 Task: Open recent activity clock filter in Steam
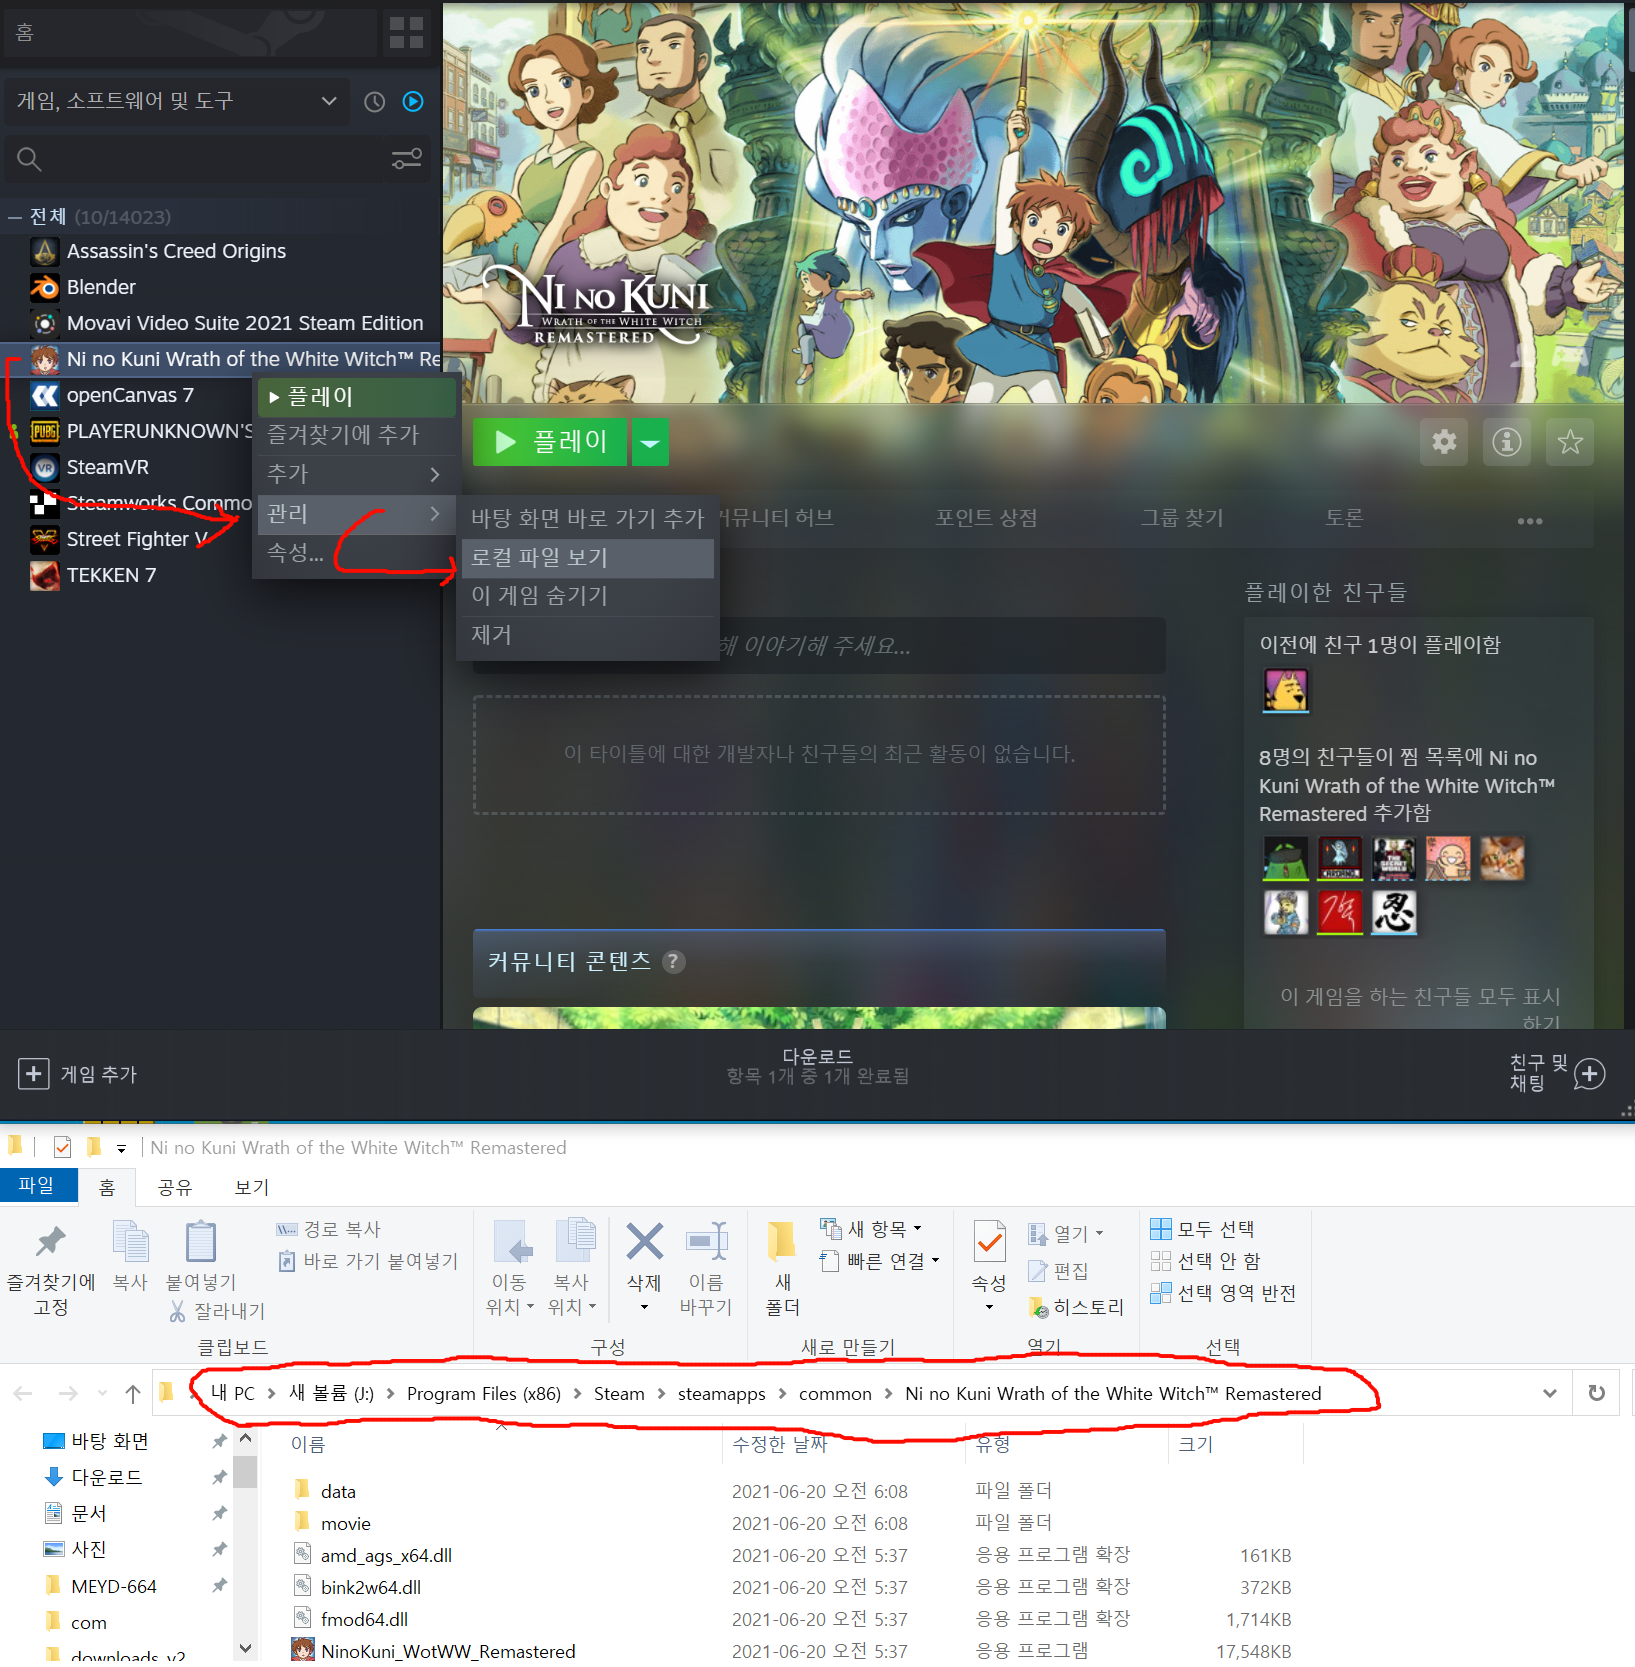[374, 101]
